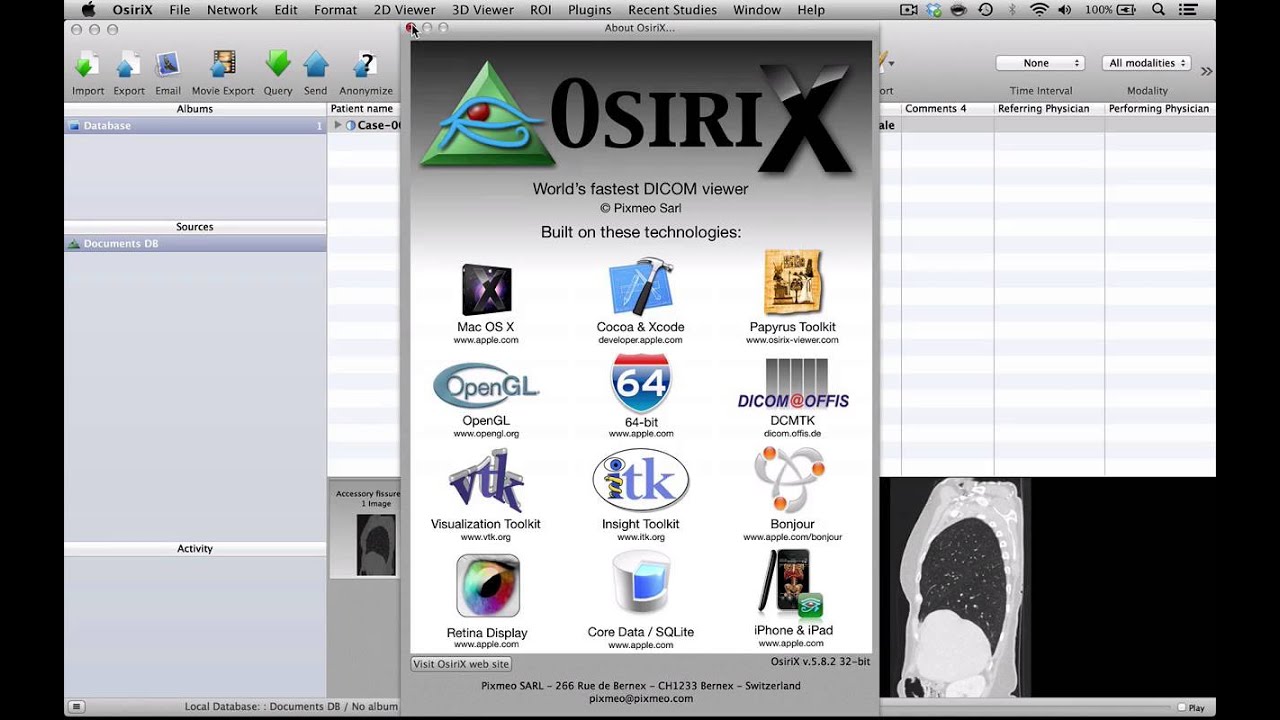Viewport: 1280px width, 720px height.
Task: Open the 3D Viewer menu
Action: (x=482, y=10)
